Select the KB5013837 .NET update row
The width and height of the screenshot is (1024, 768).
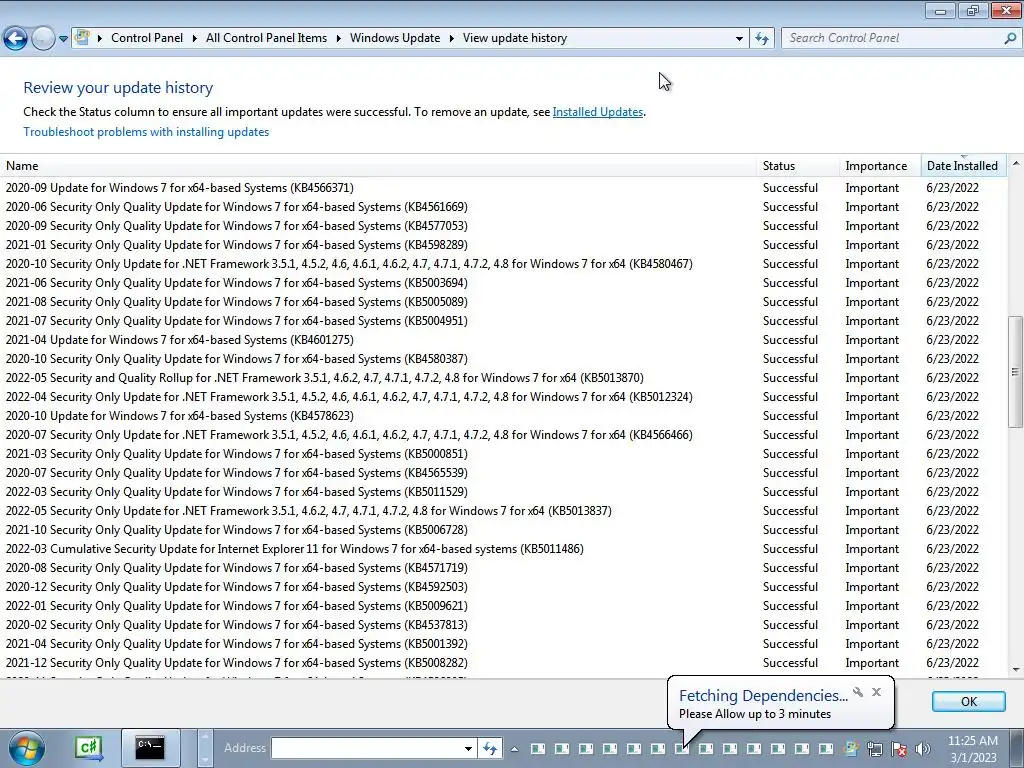(503, 511)
